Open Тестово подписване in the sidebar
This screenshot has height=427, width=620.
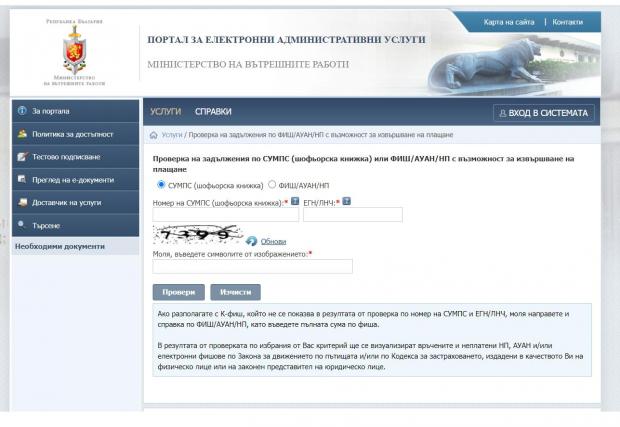click(x=66, y=157)
